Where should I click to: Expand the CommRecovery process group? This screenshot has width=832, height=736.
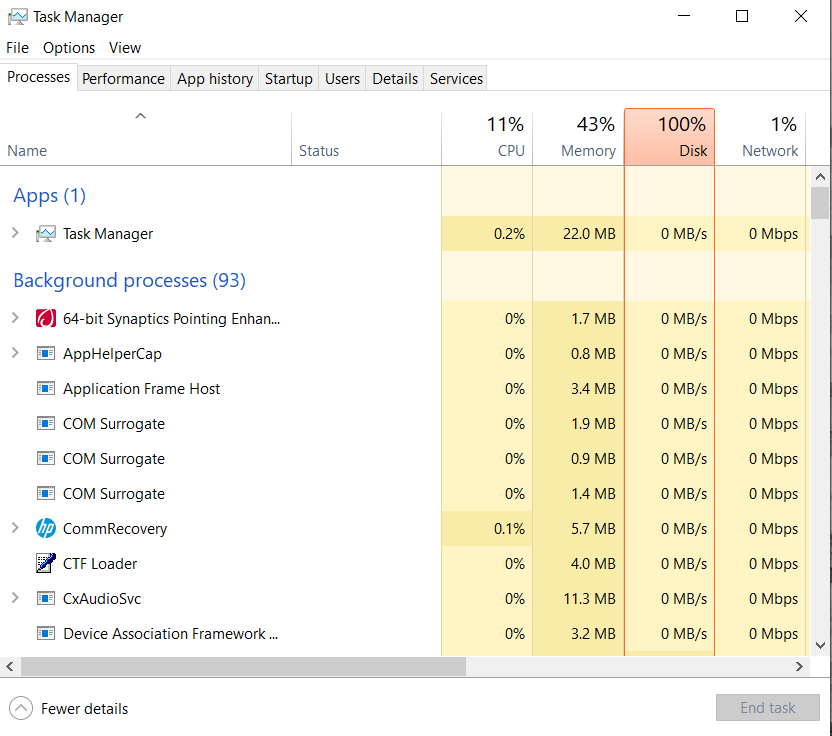tap(15, 528)
